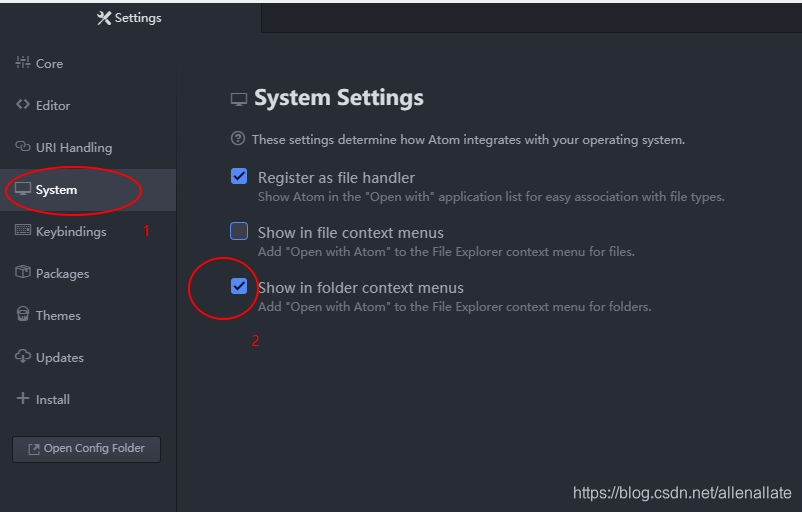This screenshot has height=512, width=802.
Task: Click the external link icon in Open Config Folder
Action: coord(34,449)
